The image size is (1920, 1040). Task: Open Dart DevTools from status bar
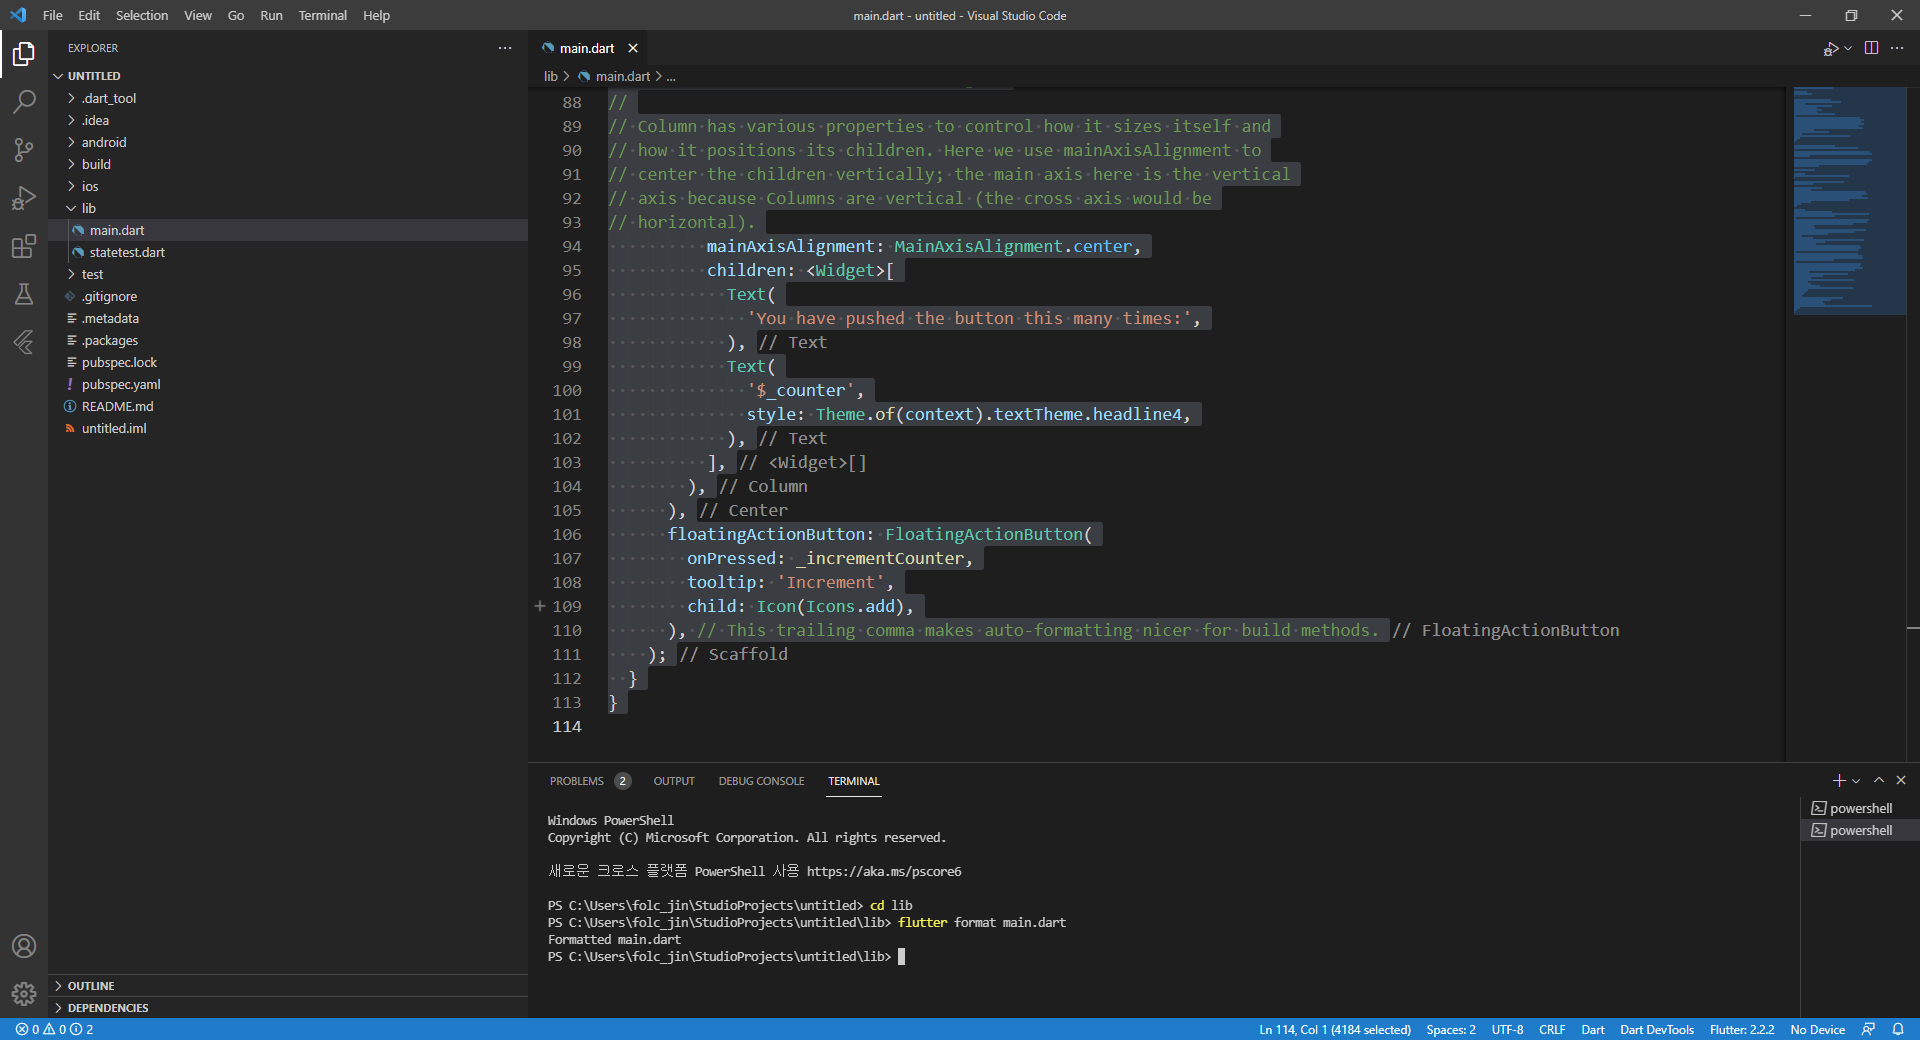coord(1657,1029)
